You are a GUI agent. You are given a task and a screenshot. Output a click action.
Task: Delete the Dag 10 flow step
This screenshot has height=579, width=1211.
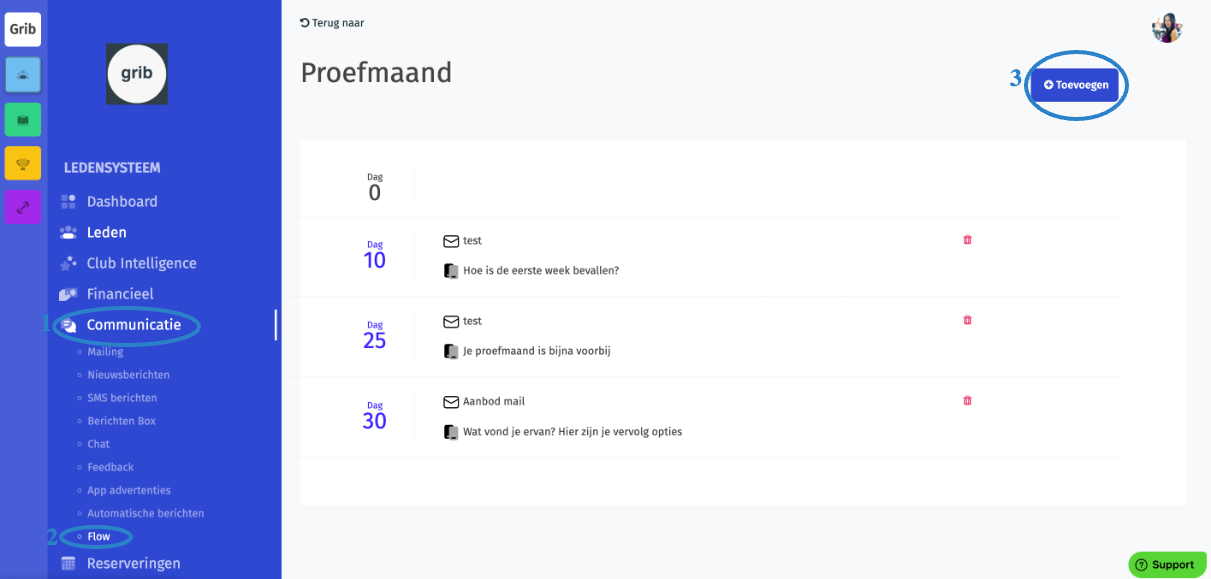coord(967,240)
